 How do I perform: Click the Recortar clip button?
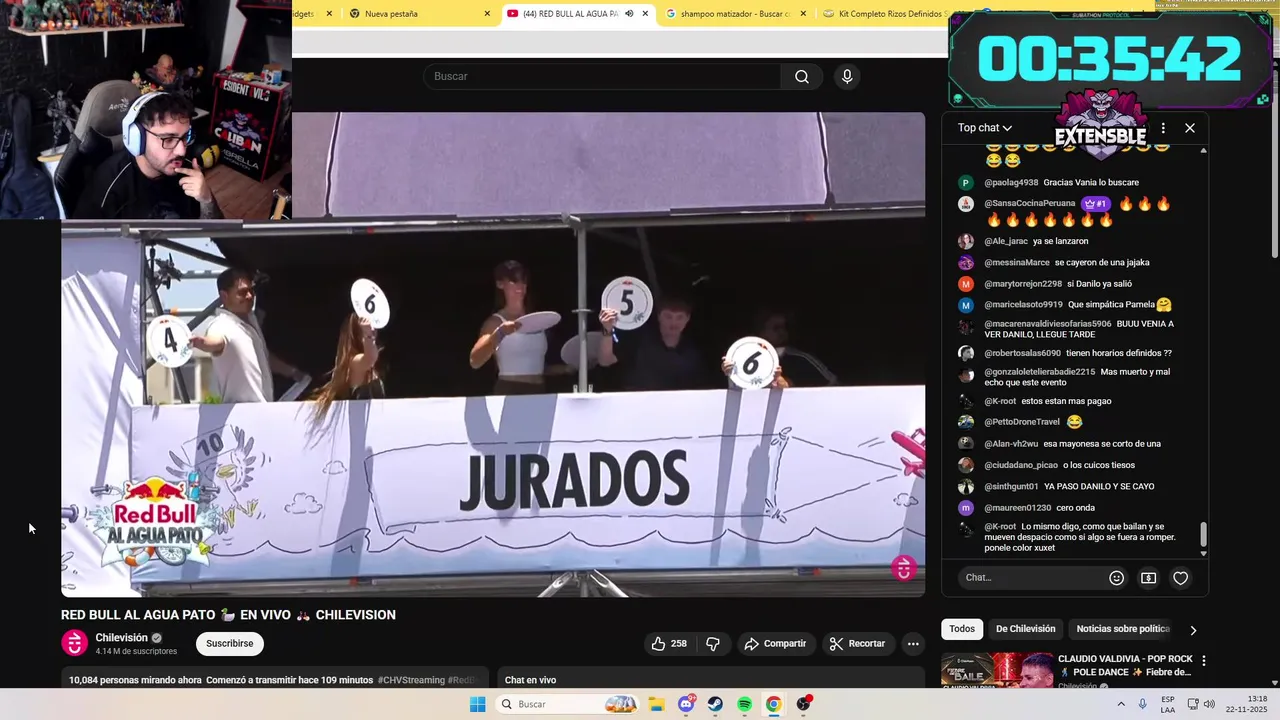[857, 644]
